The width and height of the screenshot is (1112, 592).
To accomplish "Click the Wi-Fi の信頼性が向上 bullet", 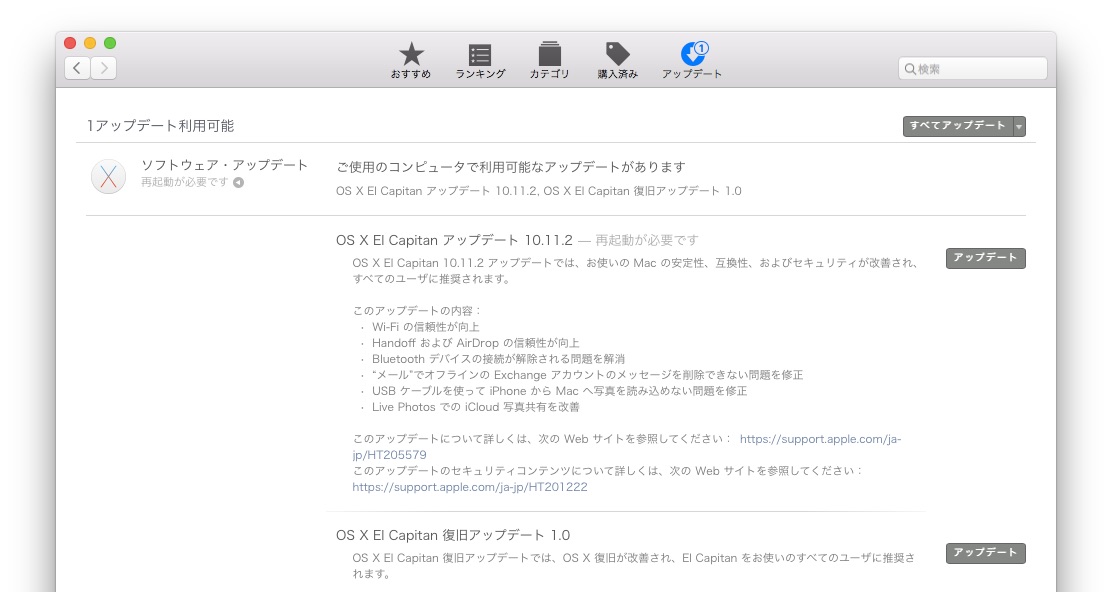I will pyautogui.click(x=426, y=327).
